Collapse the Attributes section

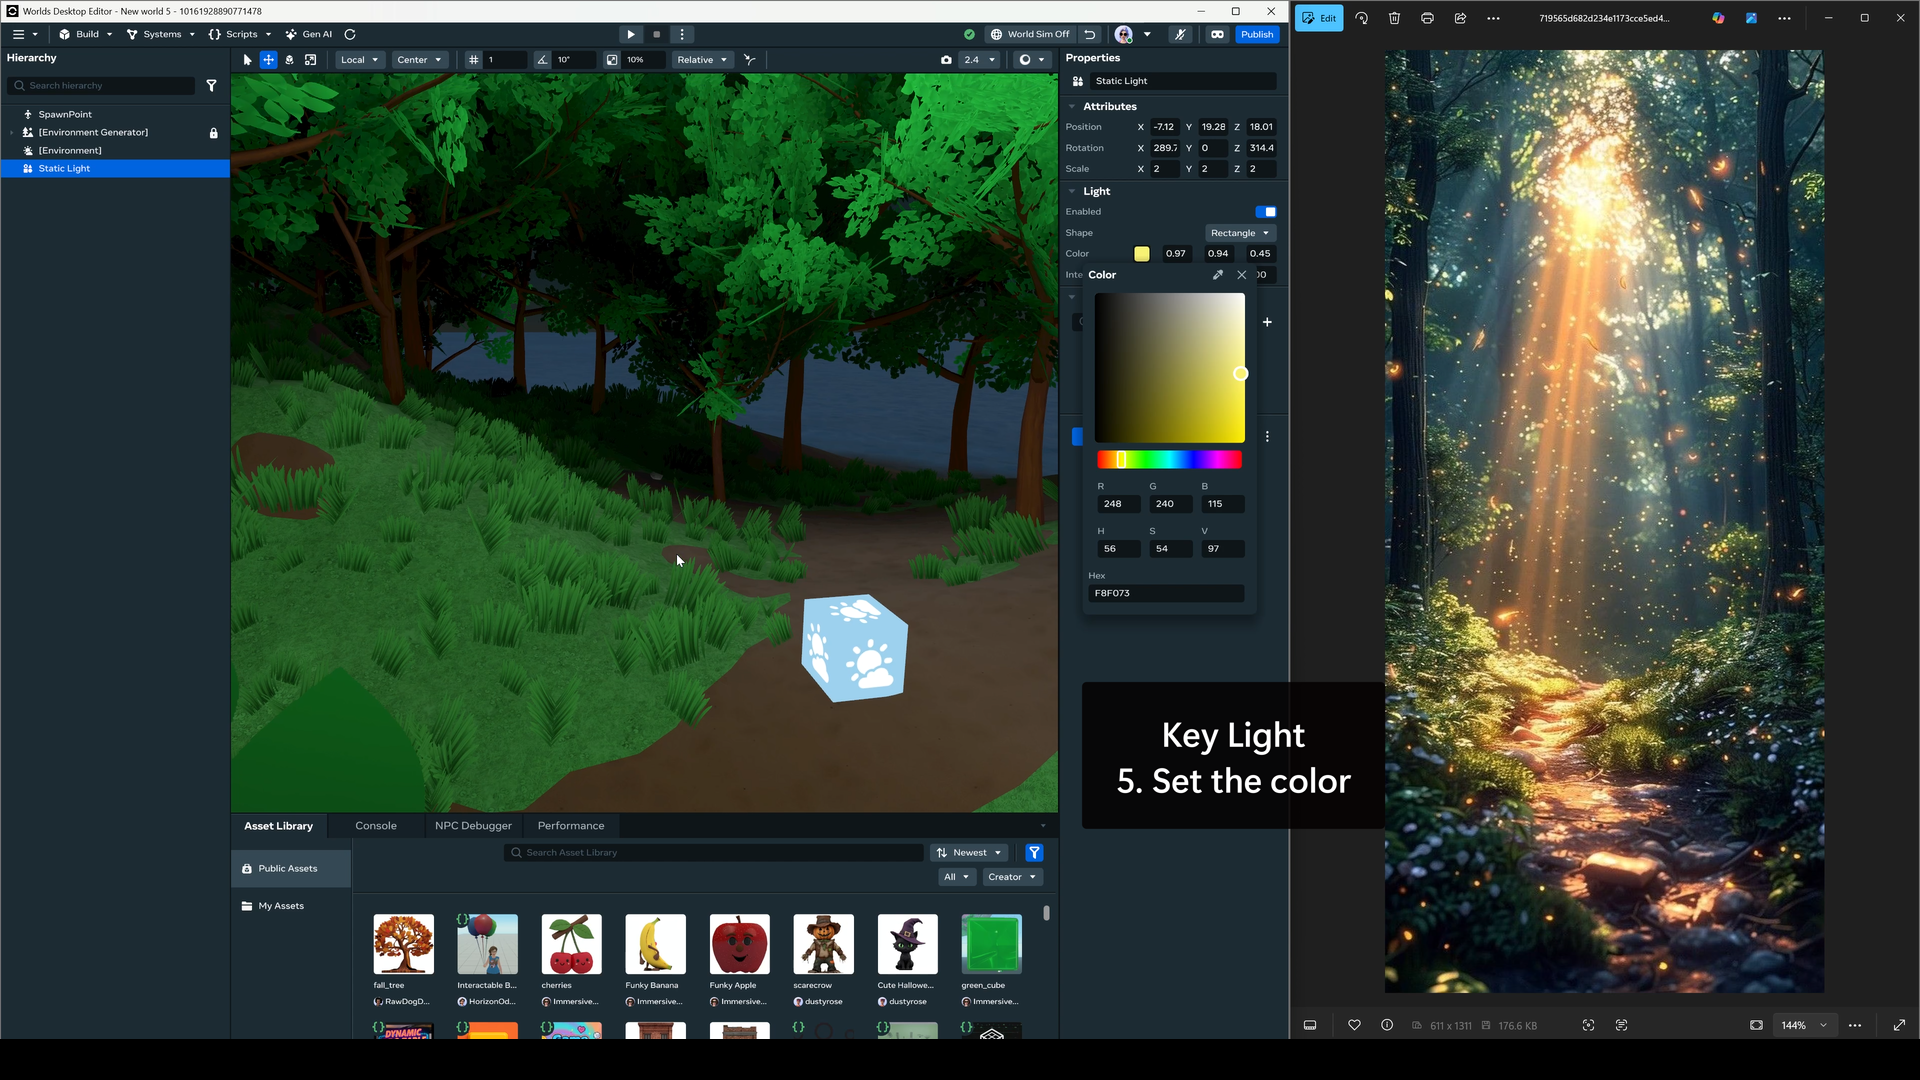click(1072, 107)
